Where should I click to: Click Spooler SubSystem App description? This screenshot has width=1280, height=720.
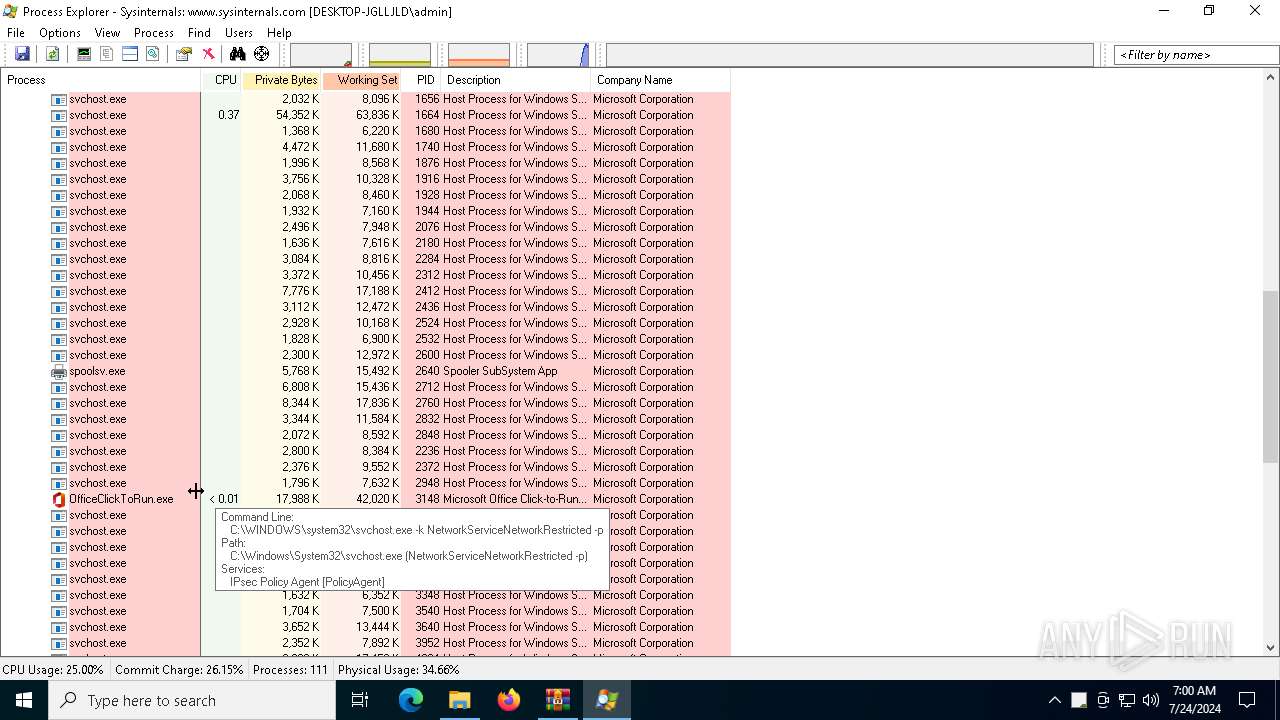click(x=500, y=371)
